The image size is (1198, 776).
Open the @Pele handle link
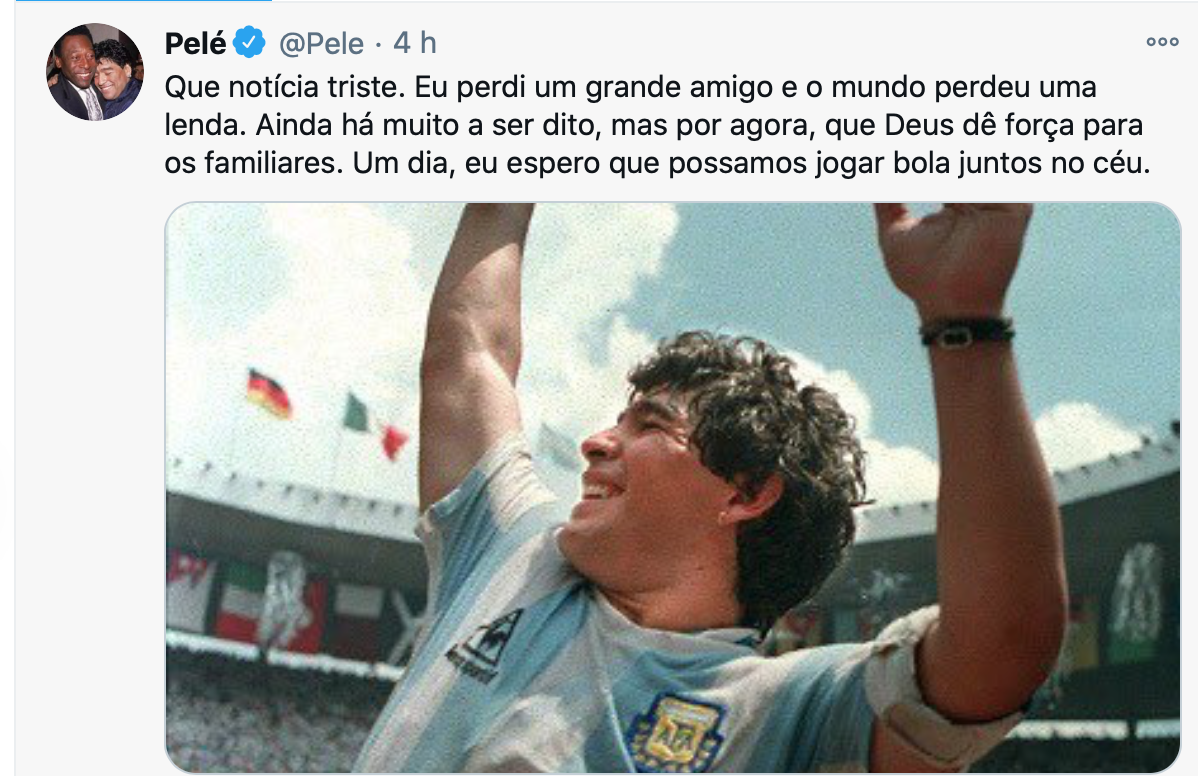[321, 43]
